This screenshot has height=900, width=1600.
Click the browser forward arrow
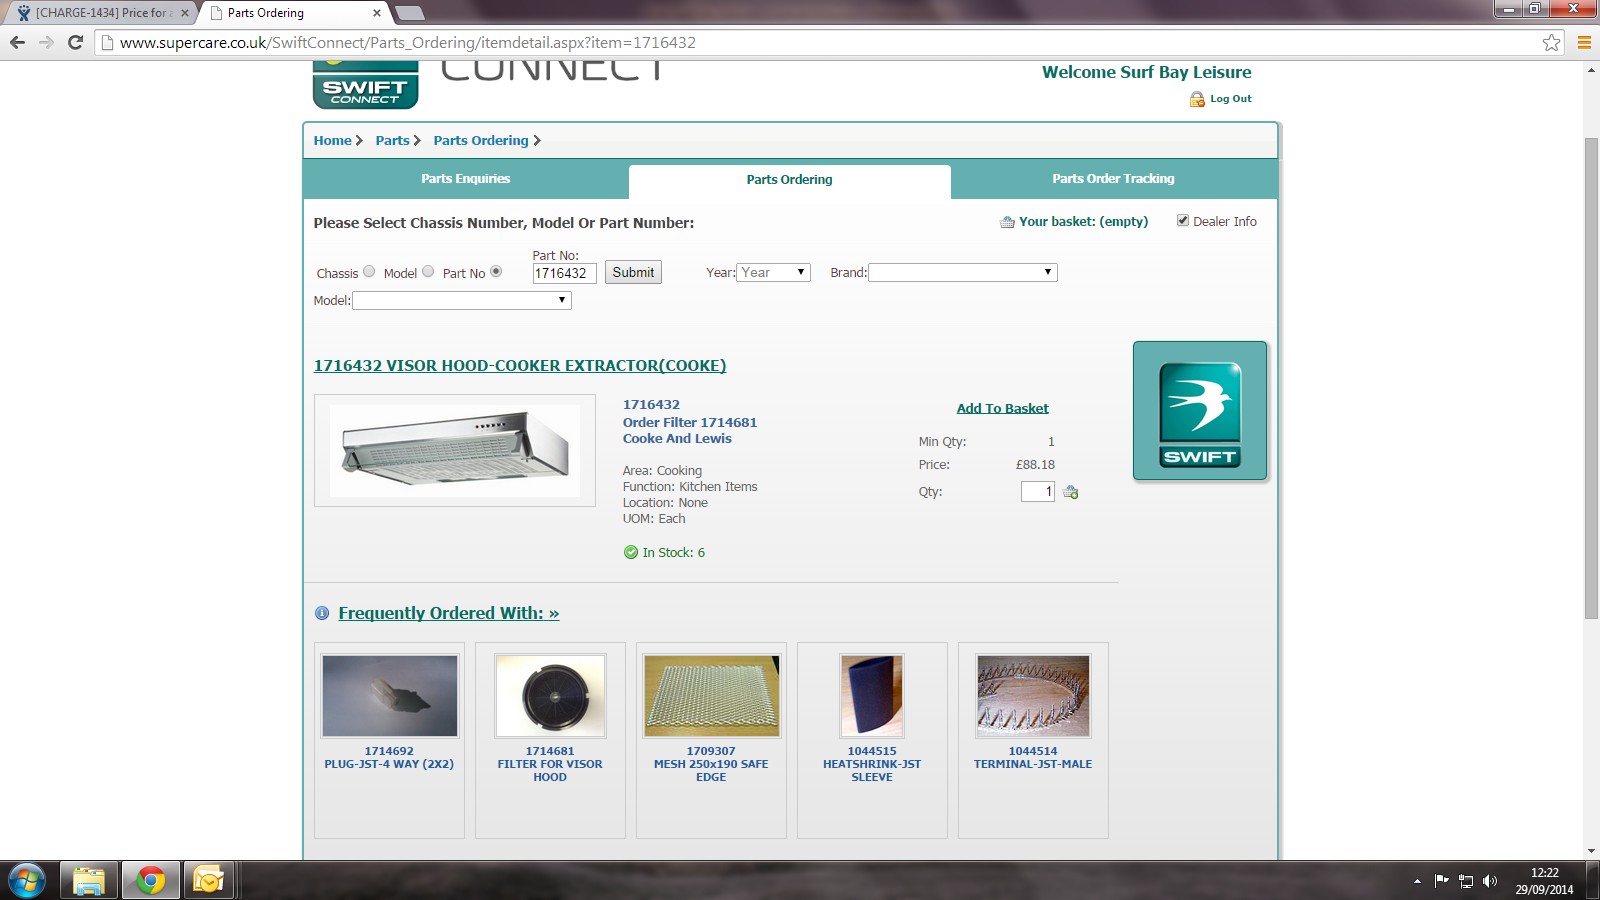(46, 42)
